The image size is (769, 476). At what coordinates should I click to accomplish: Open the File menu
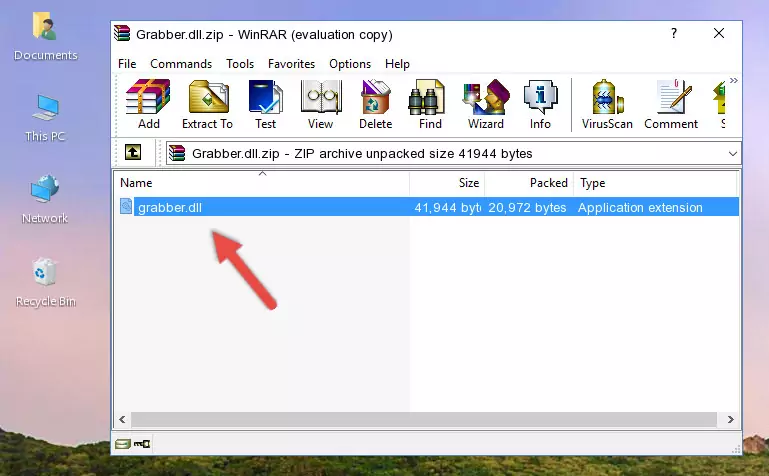(127, 64)
